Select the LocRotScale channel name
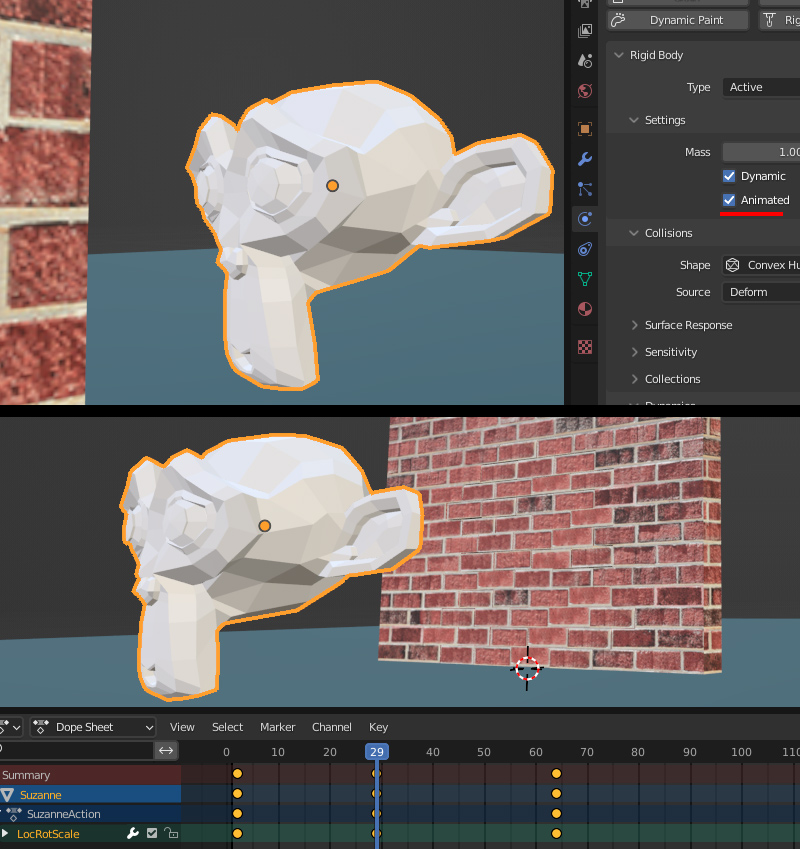 coord(48,834)
